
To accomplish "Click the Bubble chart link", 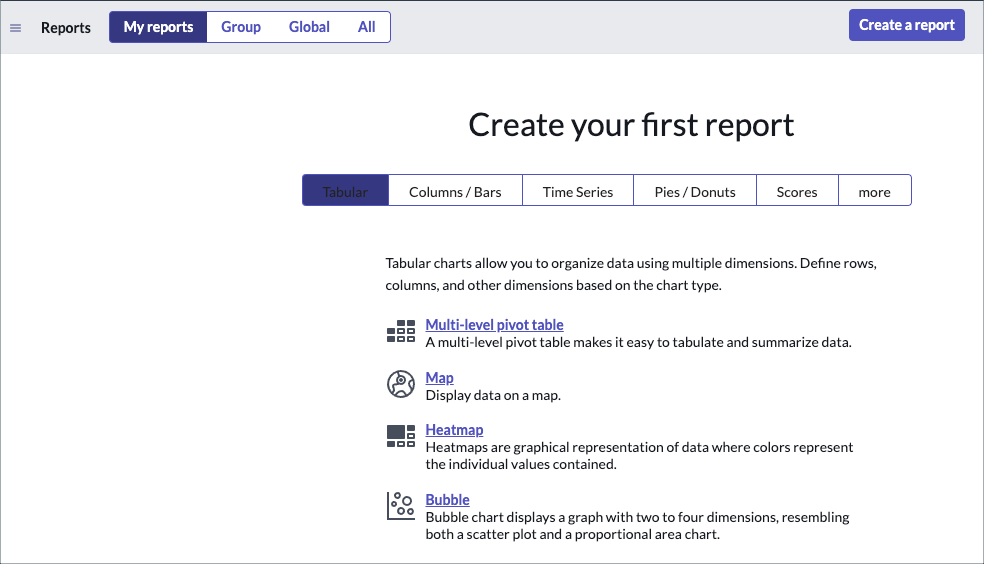I will 447,500.
